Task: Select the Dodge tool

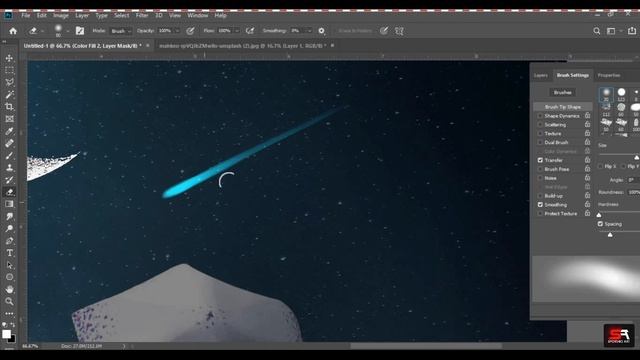Action: pos(9,229)
